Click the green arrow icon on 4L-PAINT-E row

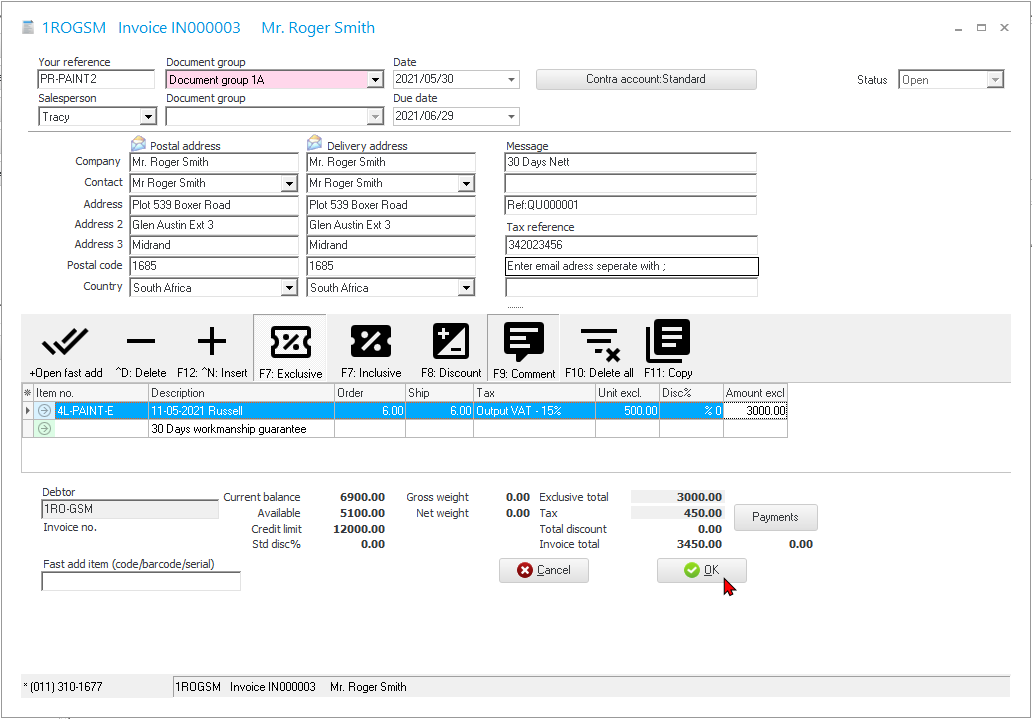pyautogui.click(x=44, y=411)
